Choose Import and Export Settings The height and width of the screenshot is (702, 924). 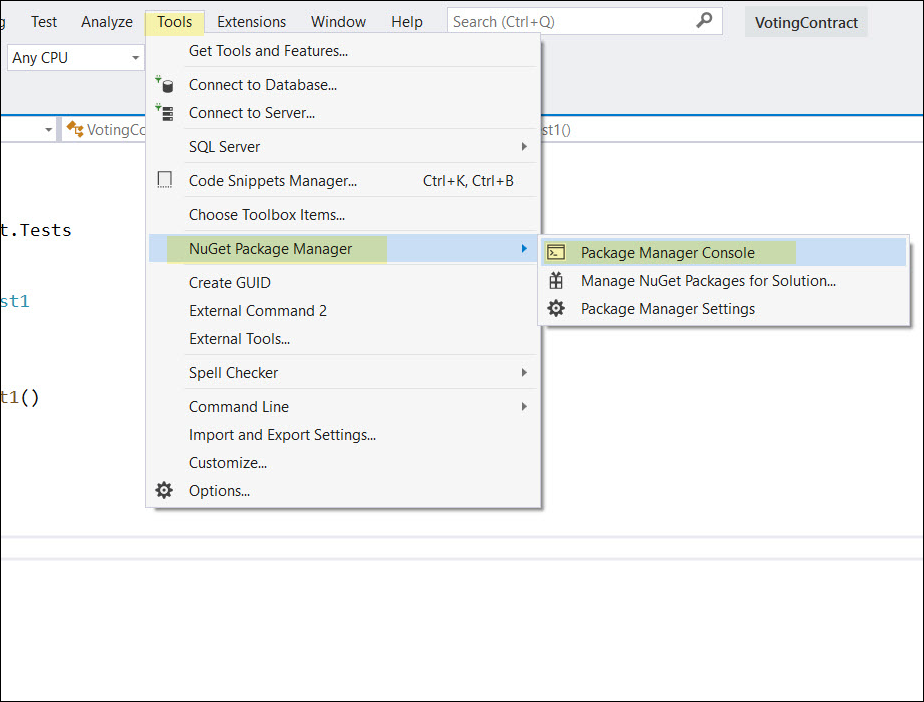click(282, 435)
